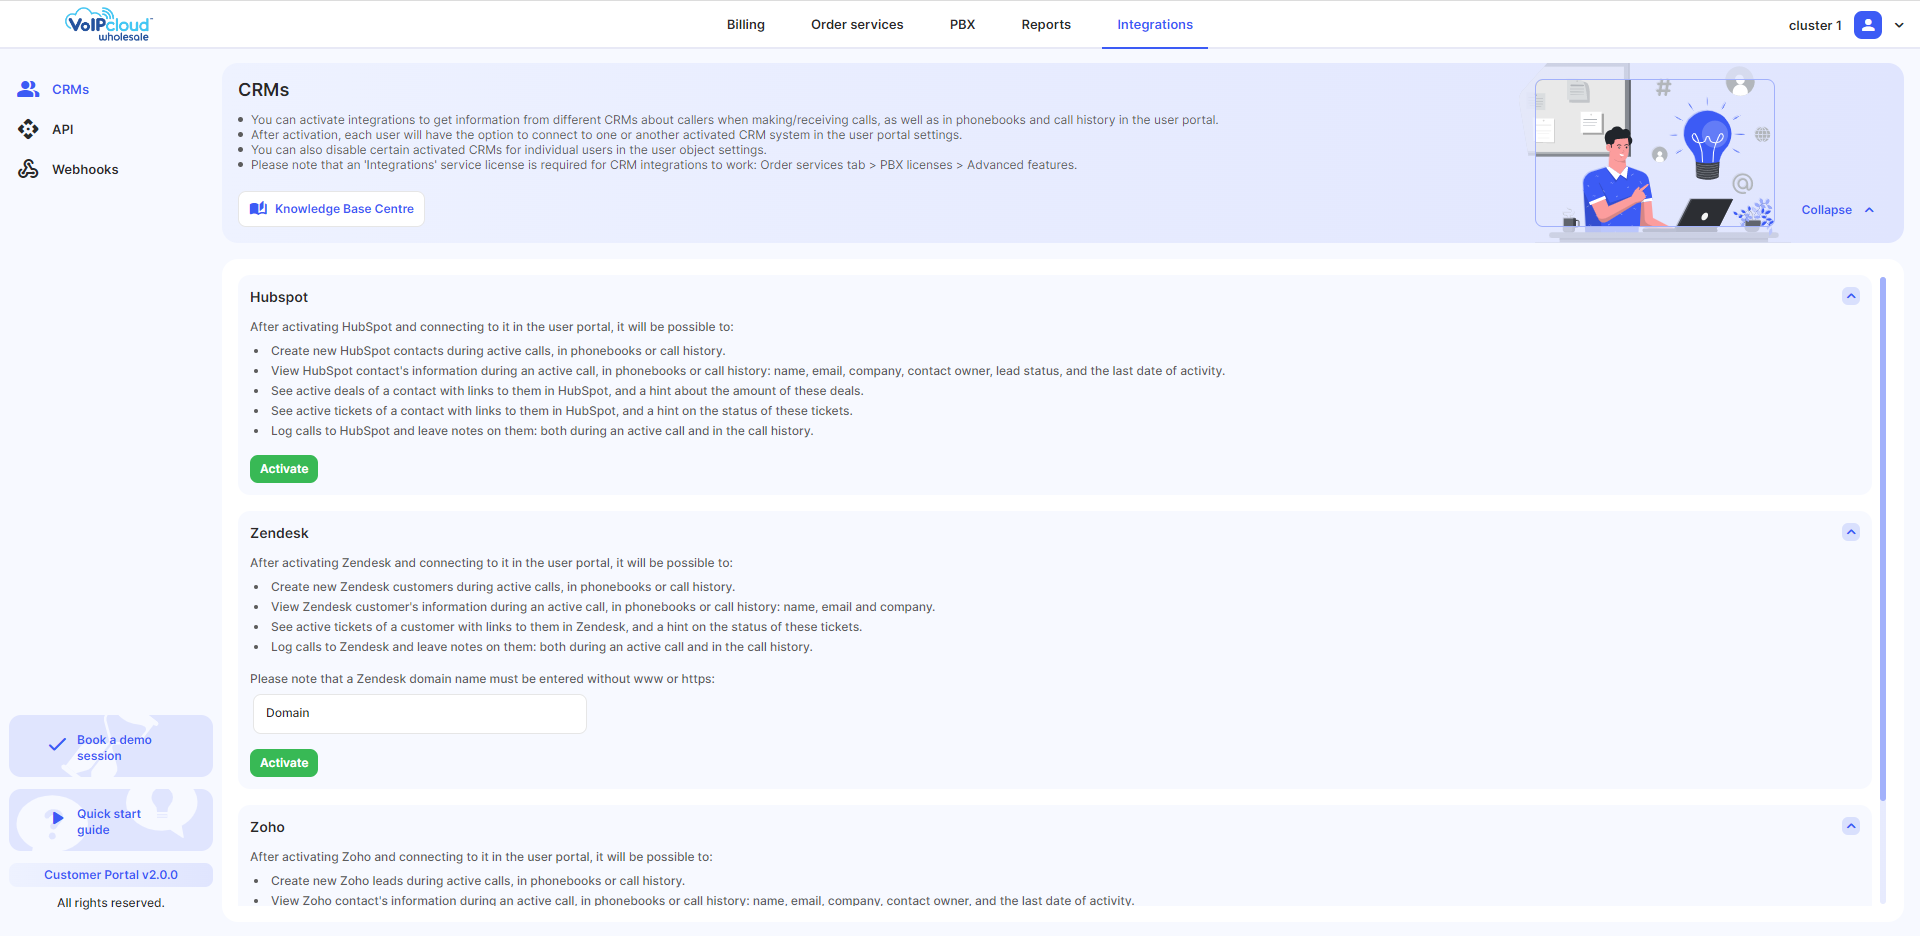Click the Zendesk Domain input field

click(419, 713)
